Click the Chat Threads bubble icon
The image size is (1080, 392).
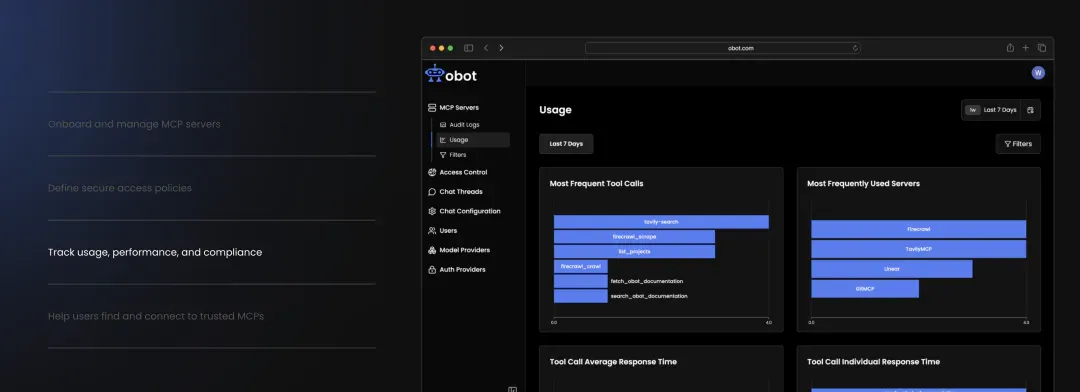tap(432, 192)
